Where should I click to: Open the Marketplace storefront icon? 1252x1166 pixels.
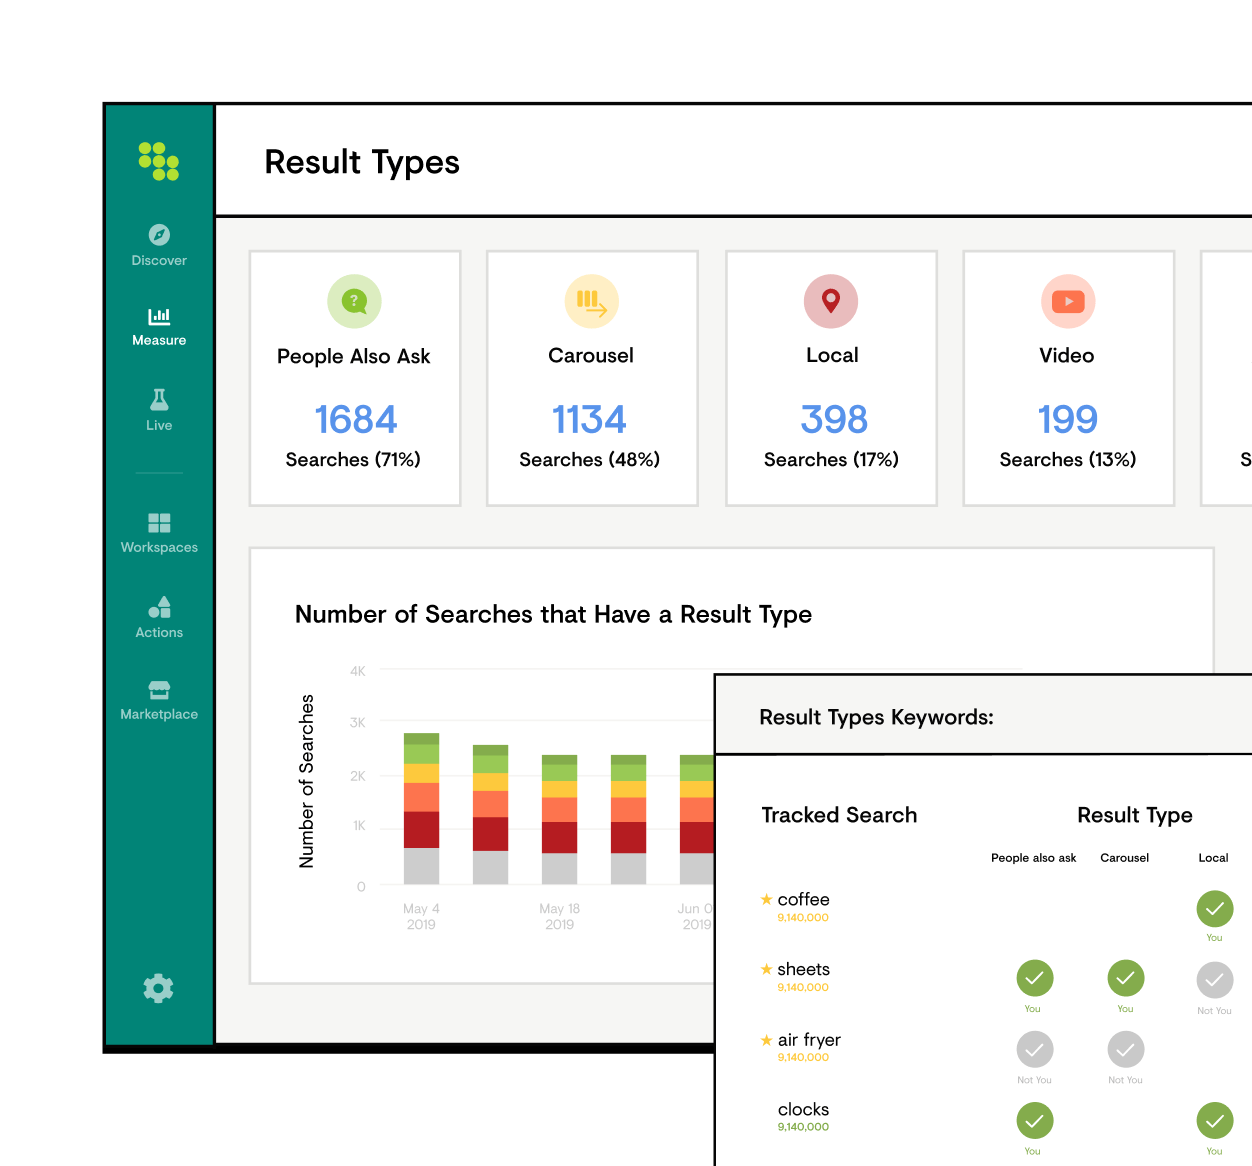pos(159,690)
